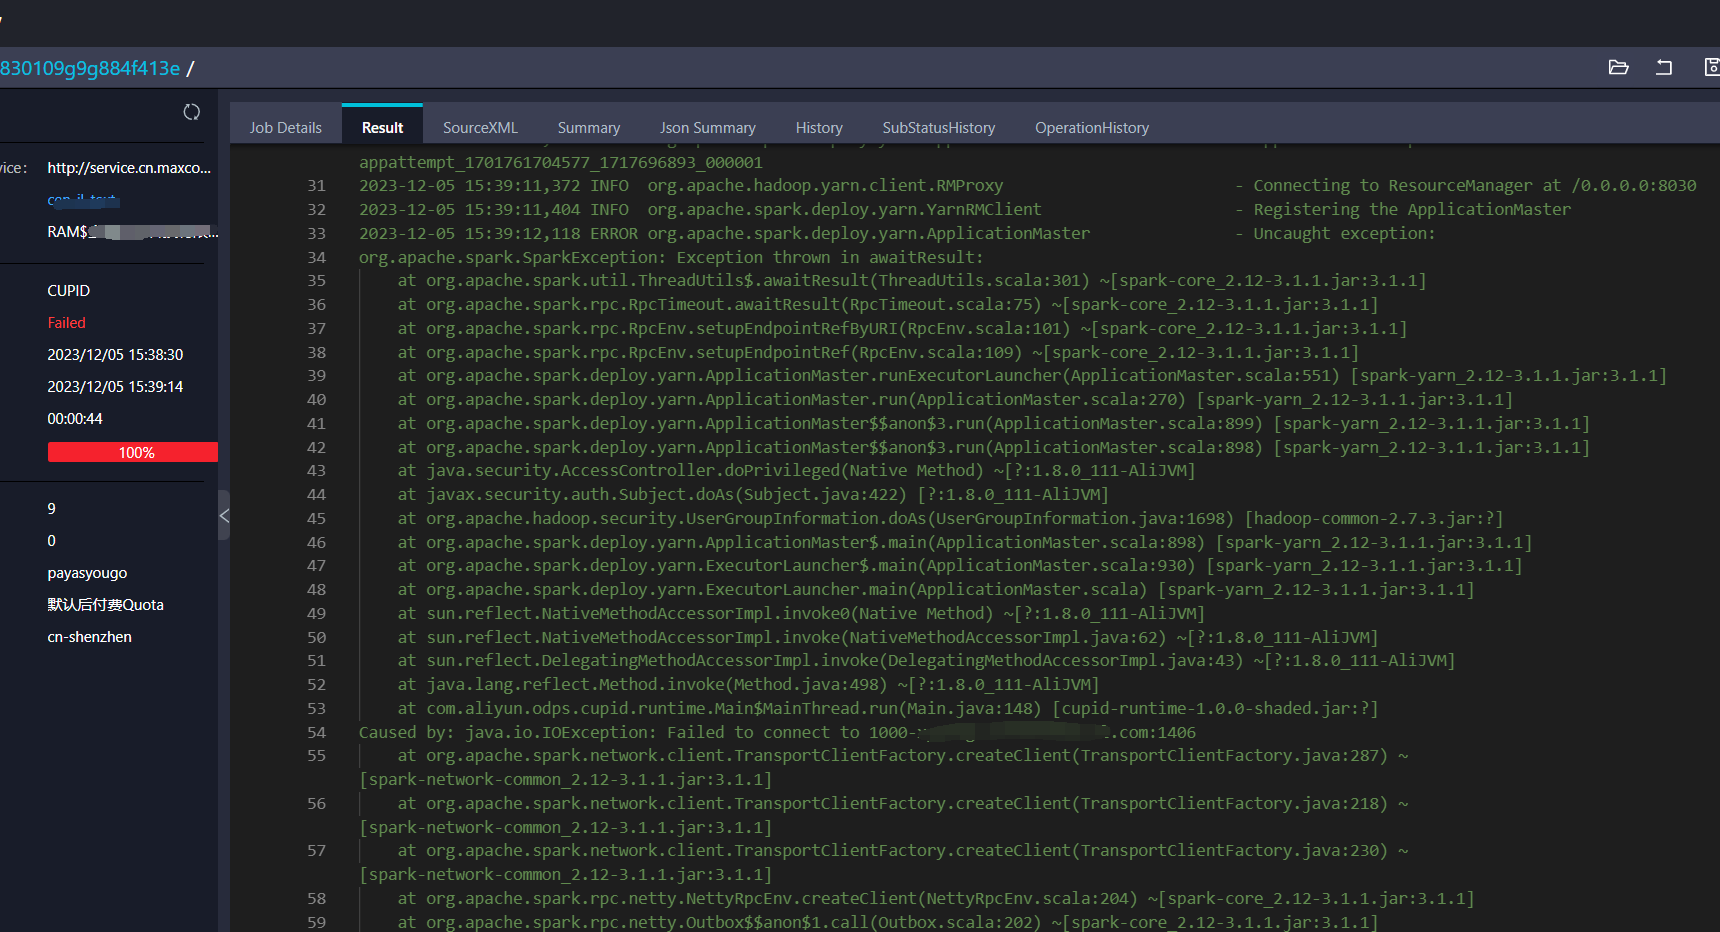
Task: Open the History tab
Action: [x=819, y=128]
